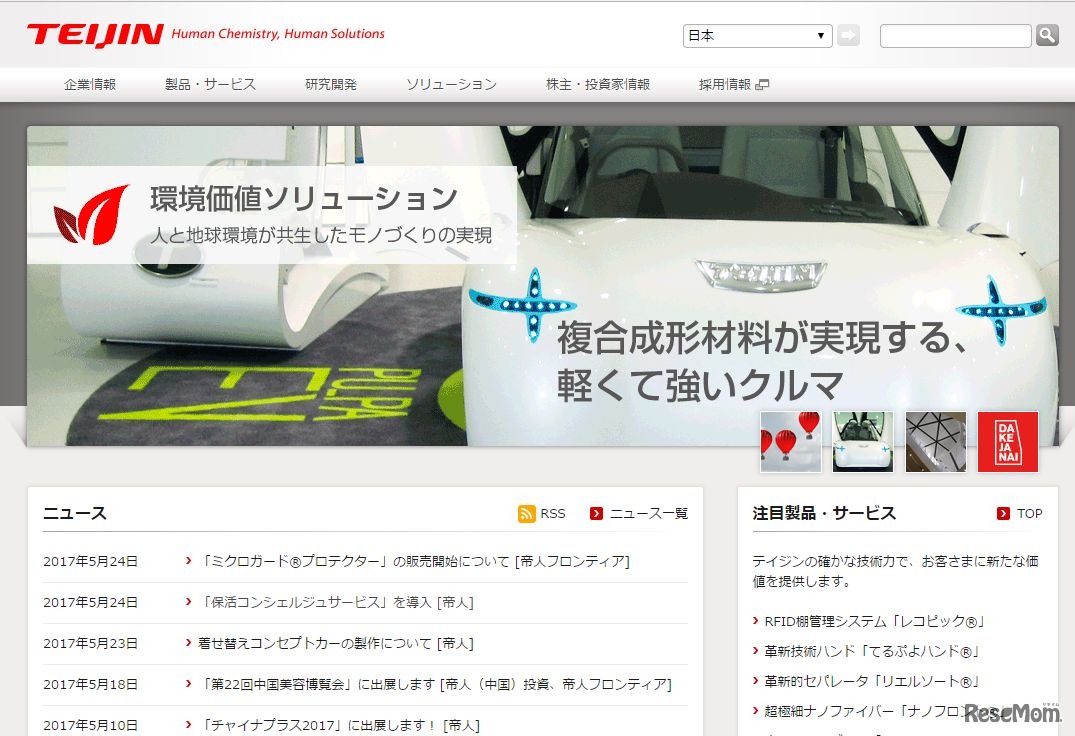Screen dimensions: 1075x736
Task: Open the 株主・投資家情報 menu
Action: (598, 84)
